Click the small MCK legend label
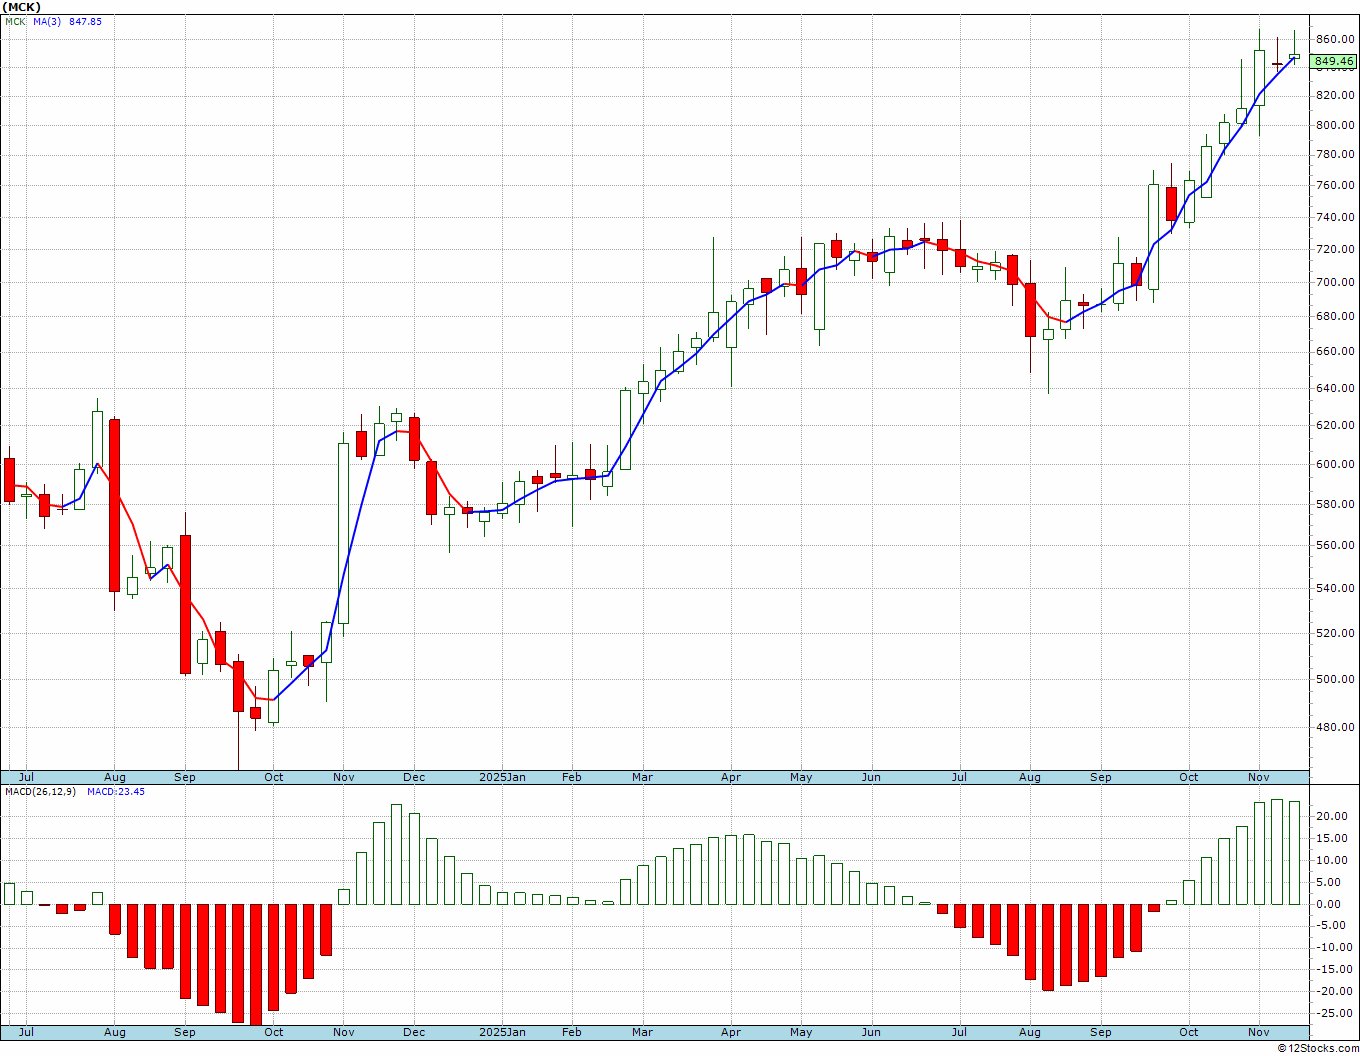This screenshot has width=1360, height=1056. [15, 22]
